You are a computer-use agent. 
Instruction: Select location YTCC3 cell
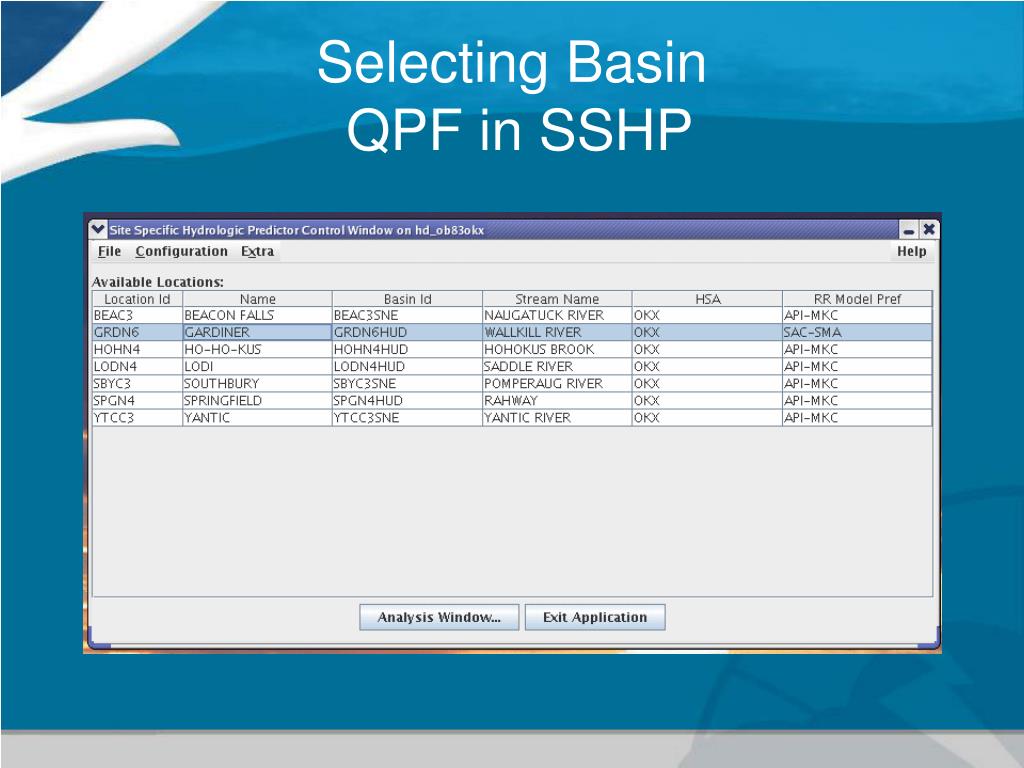[137, 417]
